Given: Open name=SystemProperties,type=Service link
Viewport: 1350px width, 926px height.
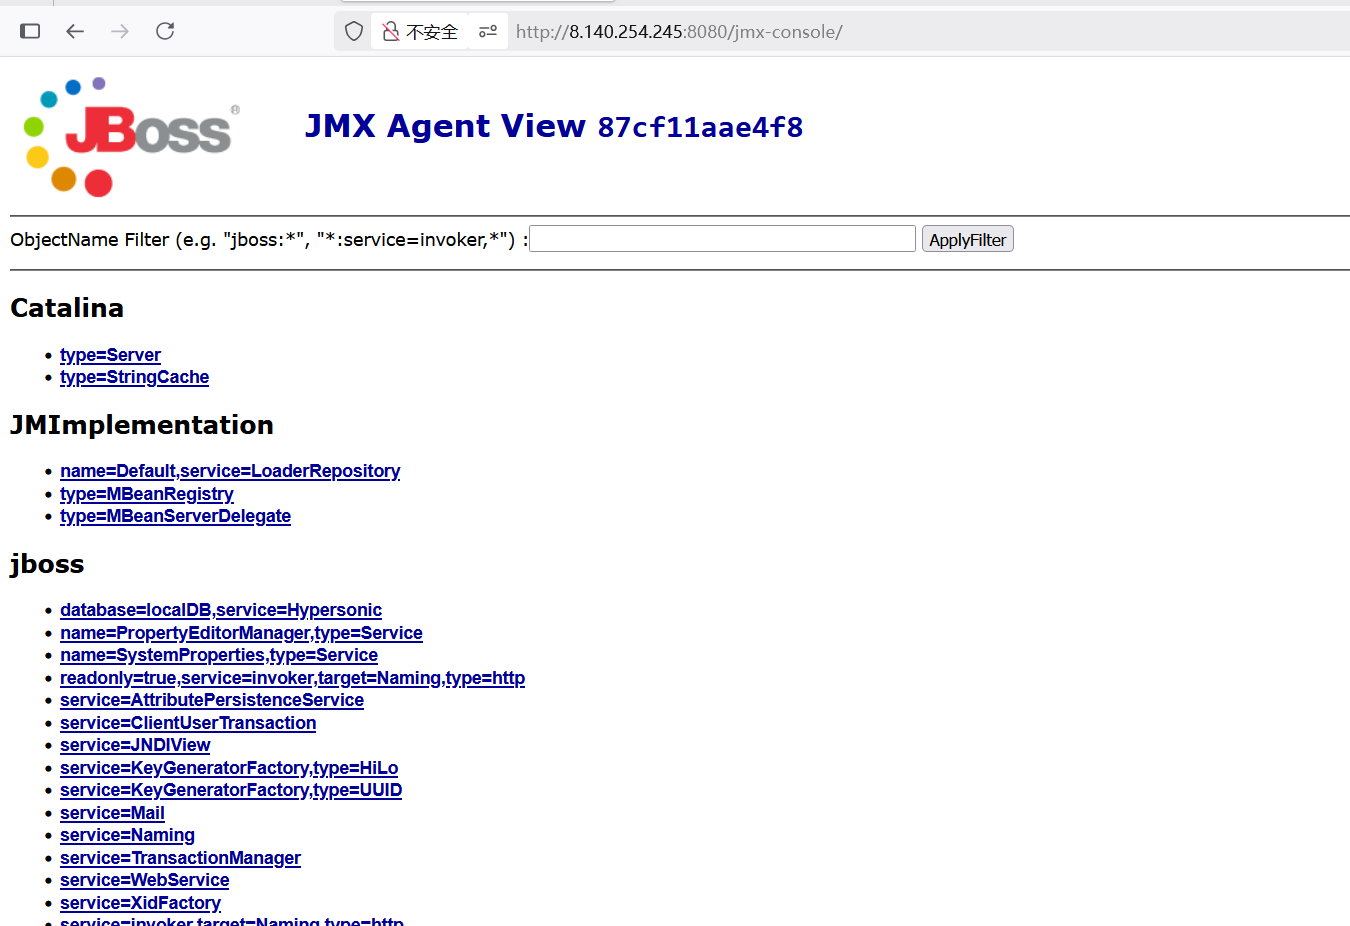Looking at the screenshot, I should [x=219, y=655].
